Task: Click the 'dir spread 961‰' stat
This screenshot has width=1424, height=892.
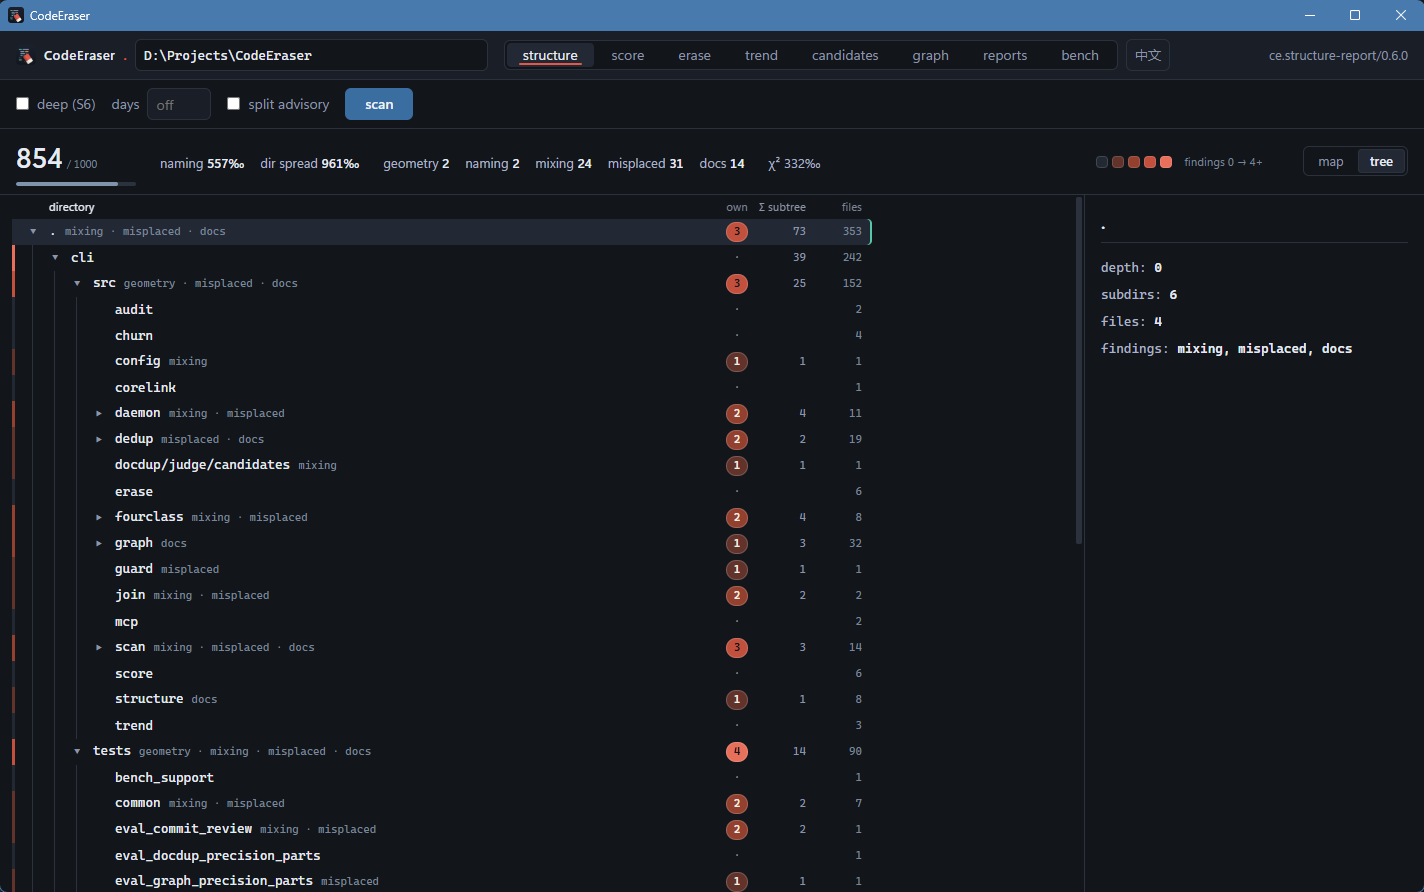Action: pos(309,163)
